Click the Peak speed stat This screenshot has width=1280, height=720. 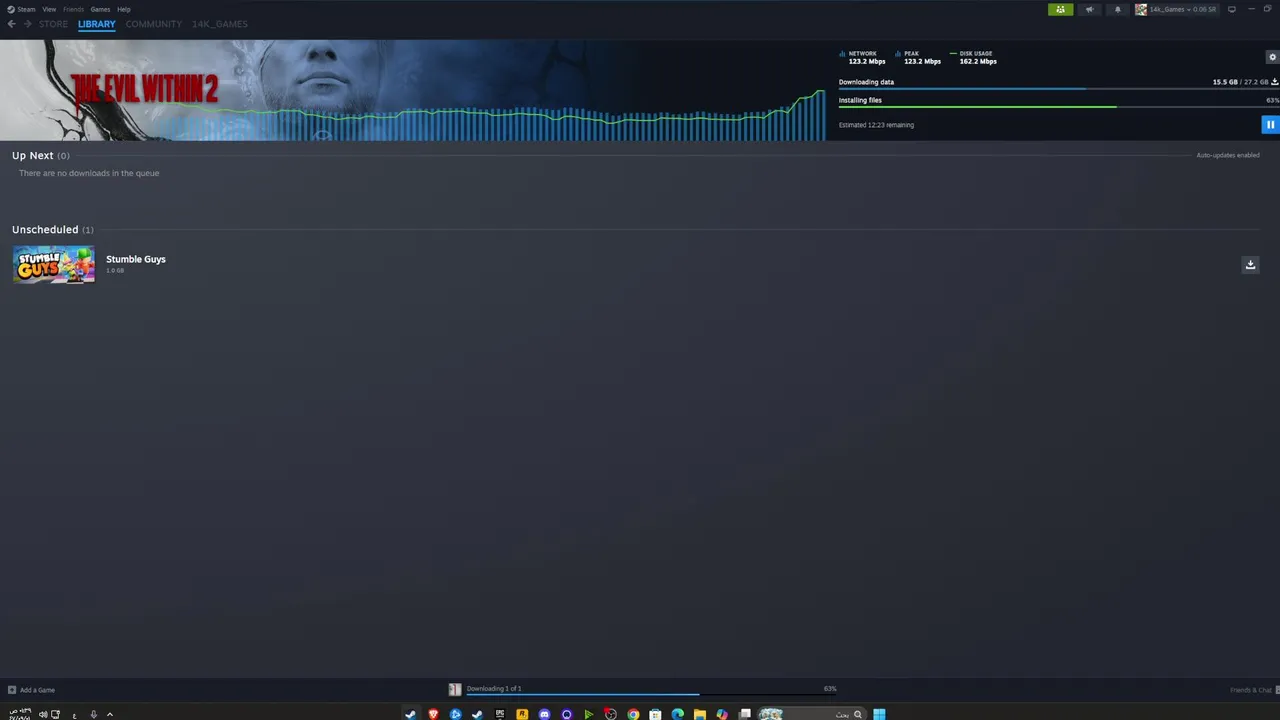920,57
